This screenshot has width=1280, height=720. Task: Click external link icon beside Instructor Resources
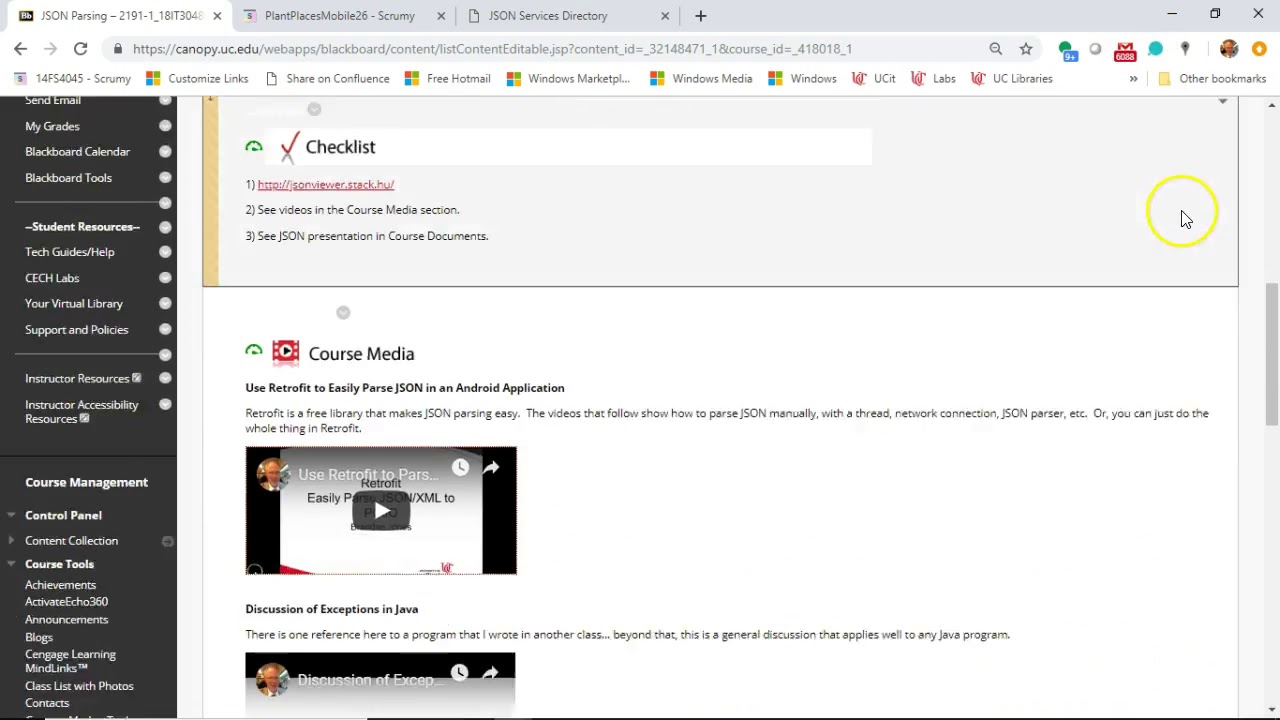(x=137, y=378)
